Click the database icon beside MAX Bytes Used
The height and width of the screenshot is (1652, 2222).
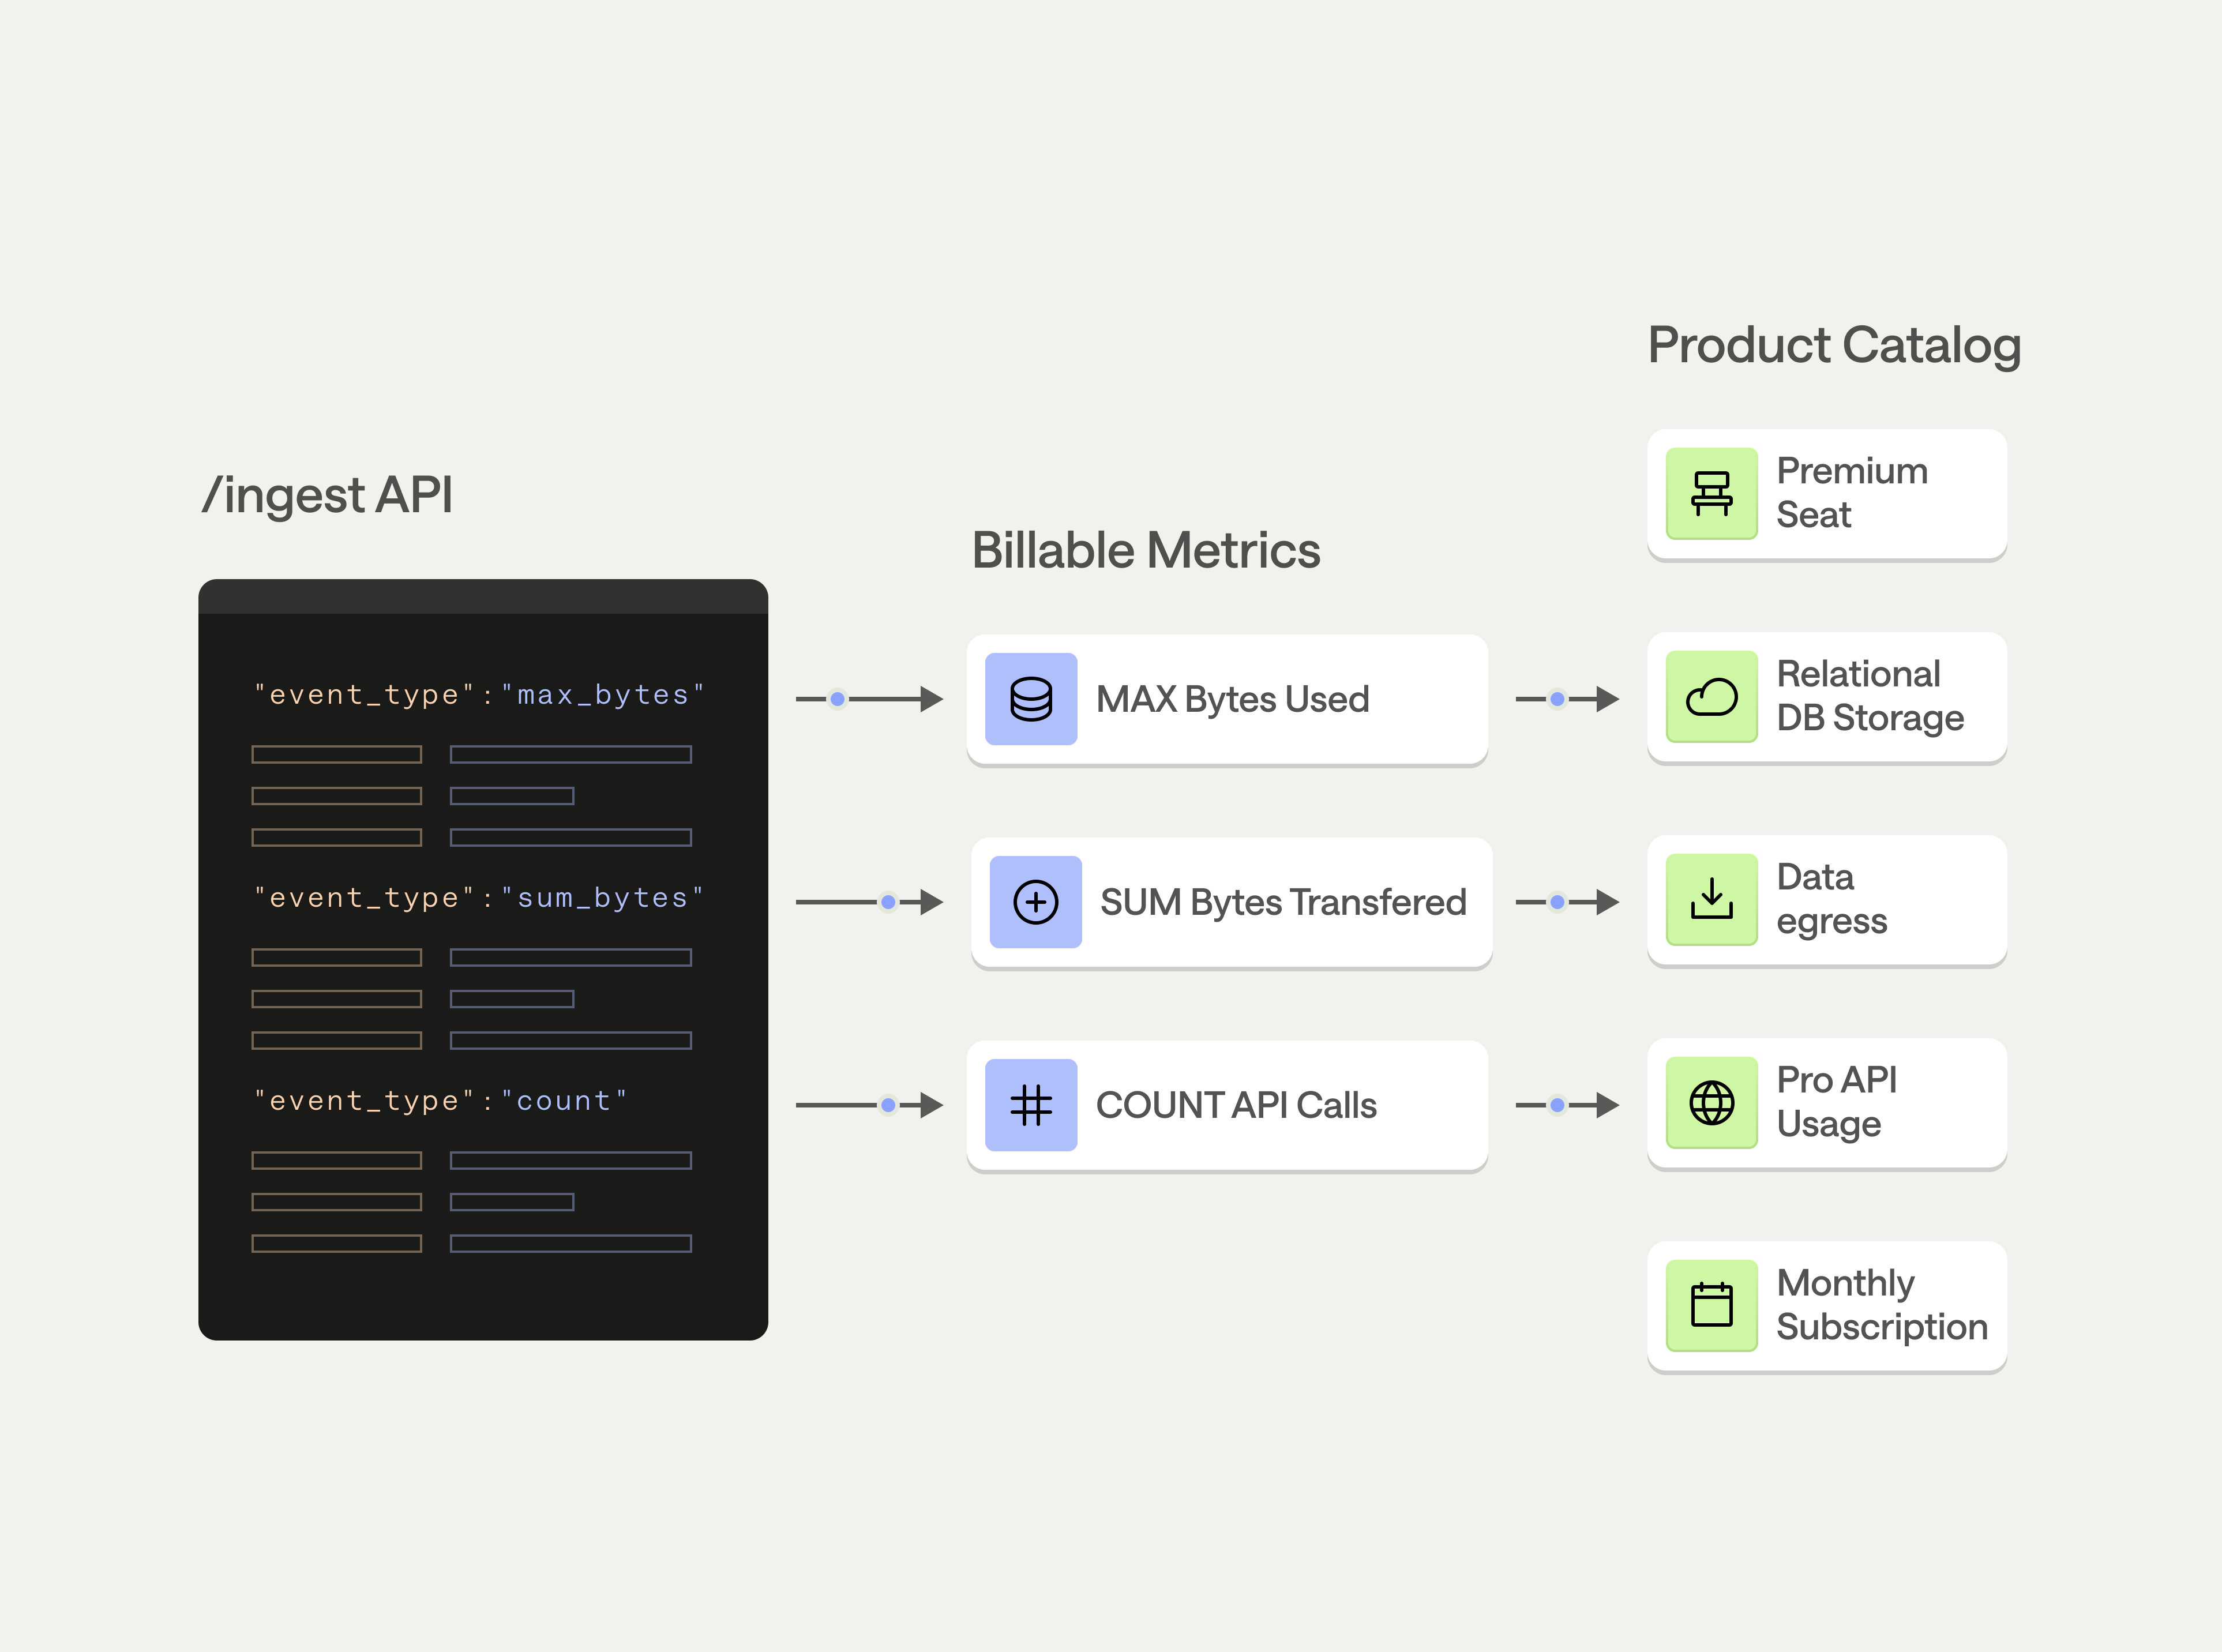[1030, 699]
